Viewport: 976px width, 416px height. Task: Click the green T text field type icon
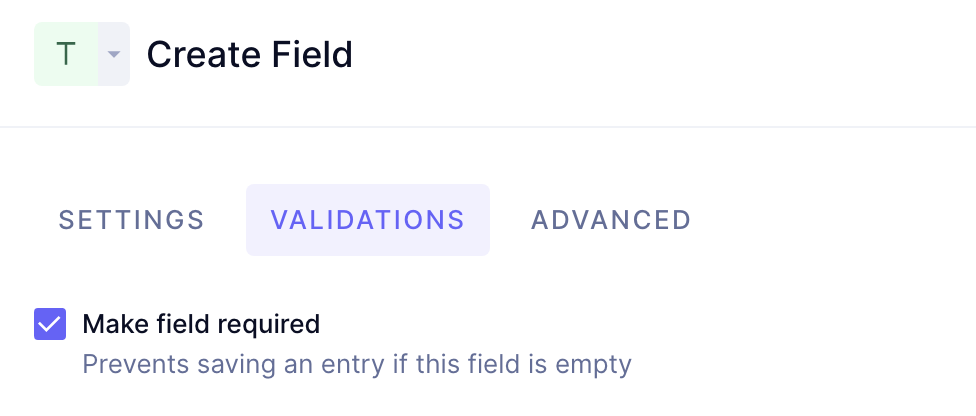(66, 54)
